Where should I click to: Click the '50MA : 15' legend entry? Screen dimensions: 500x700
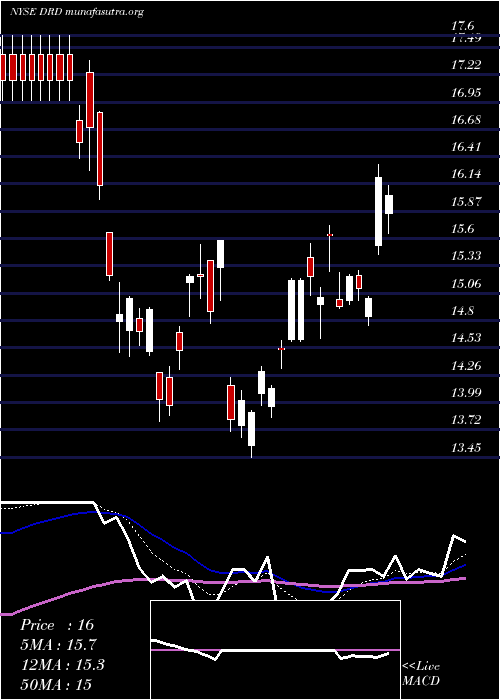pyautogui.click(x=56, y=685)
